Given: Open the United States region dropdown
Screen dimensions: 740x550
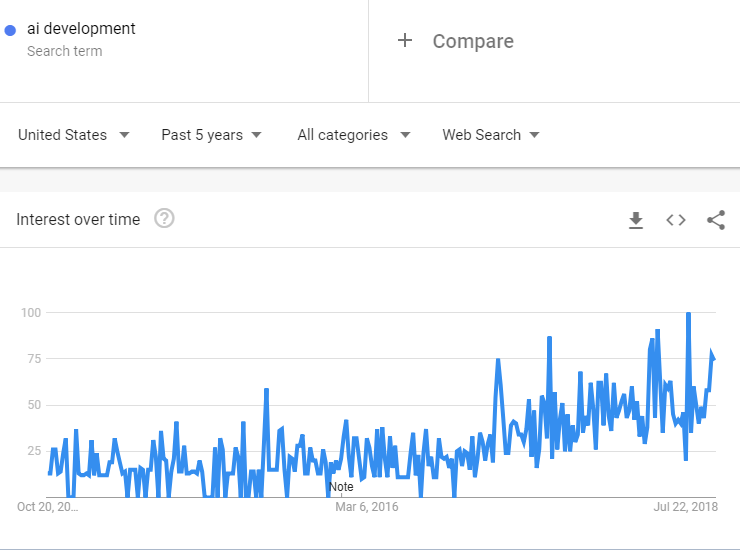Looking at the screenshot, I should pyautogui.click(x=74, y=135).
